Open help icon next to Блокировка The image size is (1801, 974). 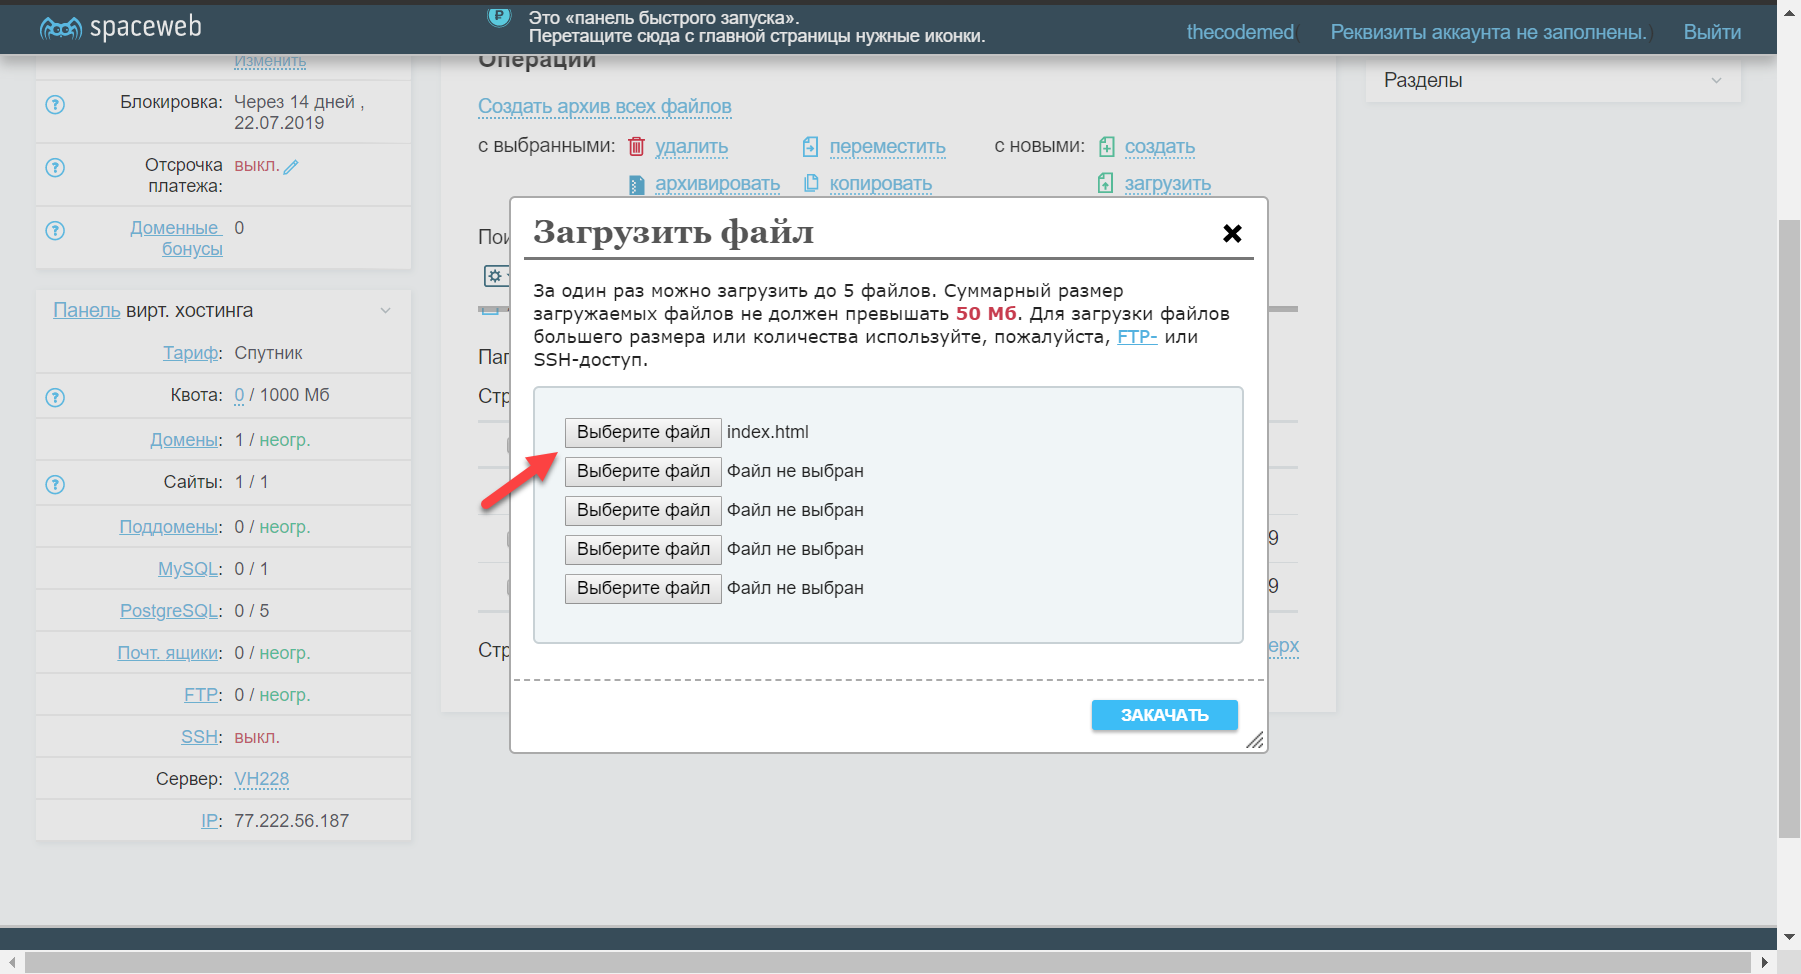[55, 104]
